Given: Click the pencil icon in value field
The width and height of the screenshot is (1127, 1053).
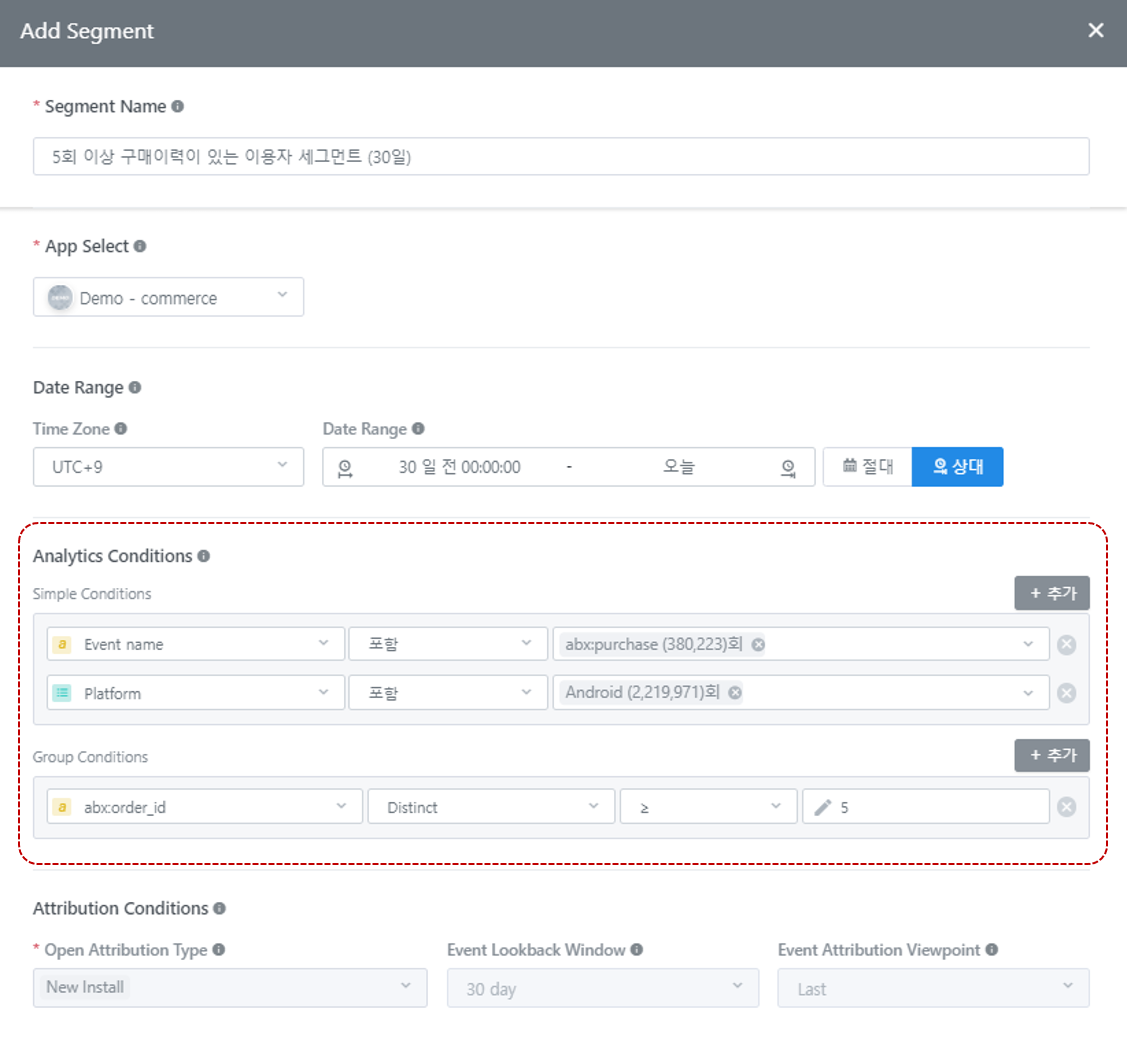Looking at the screenshot, I should 822,807.
